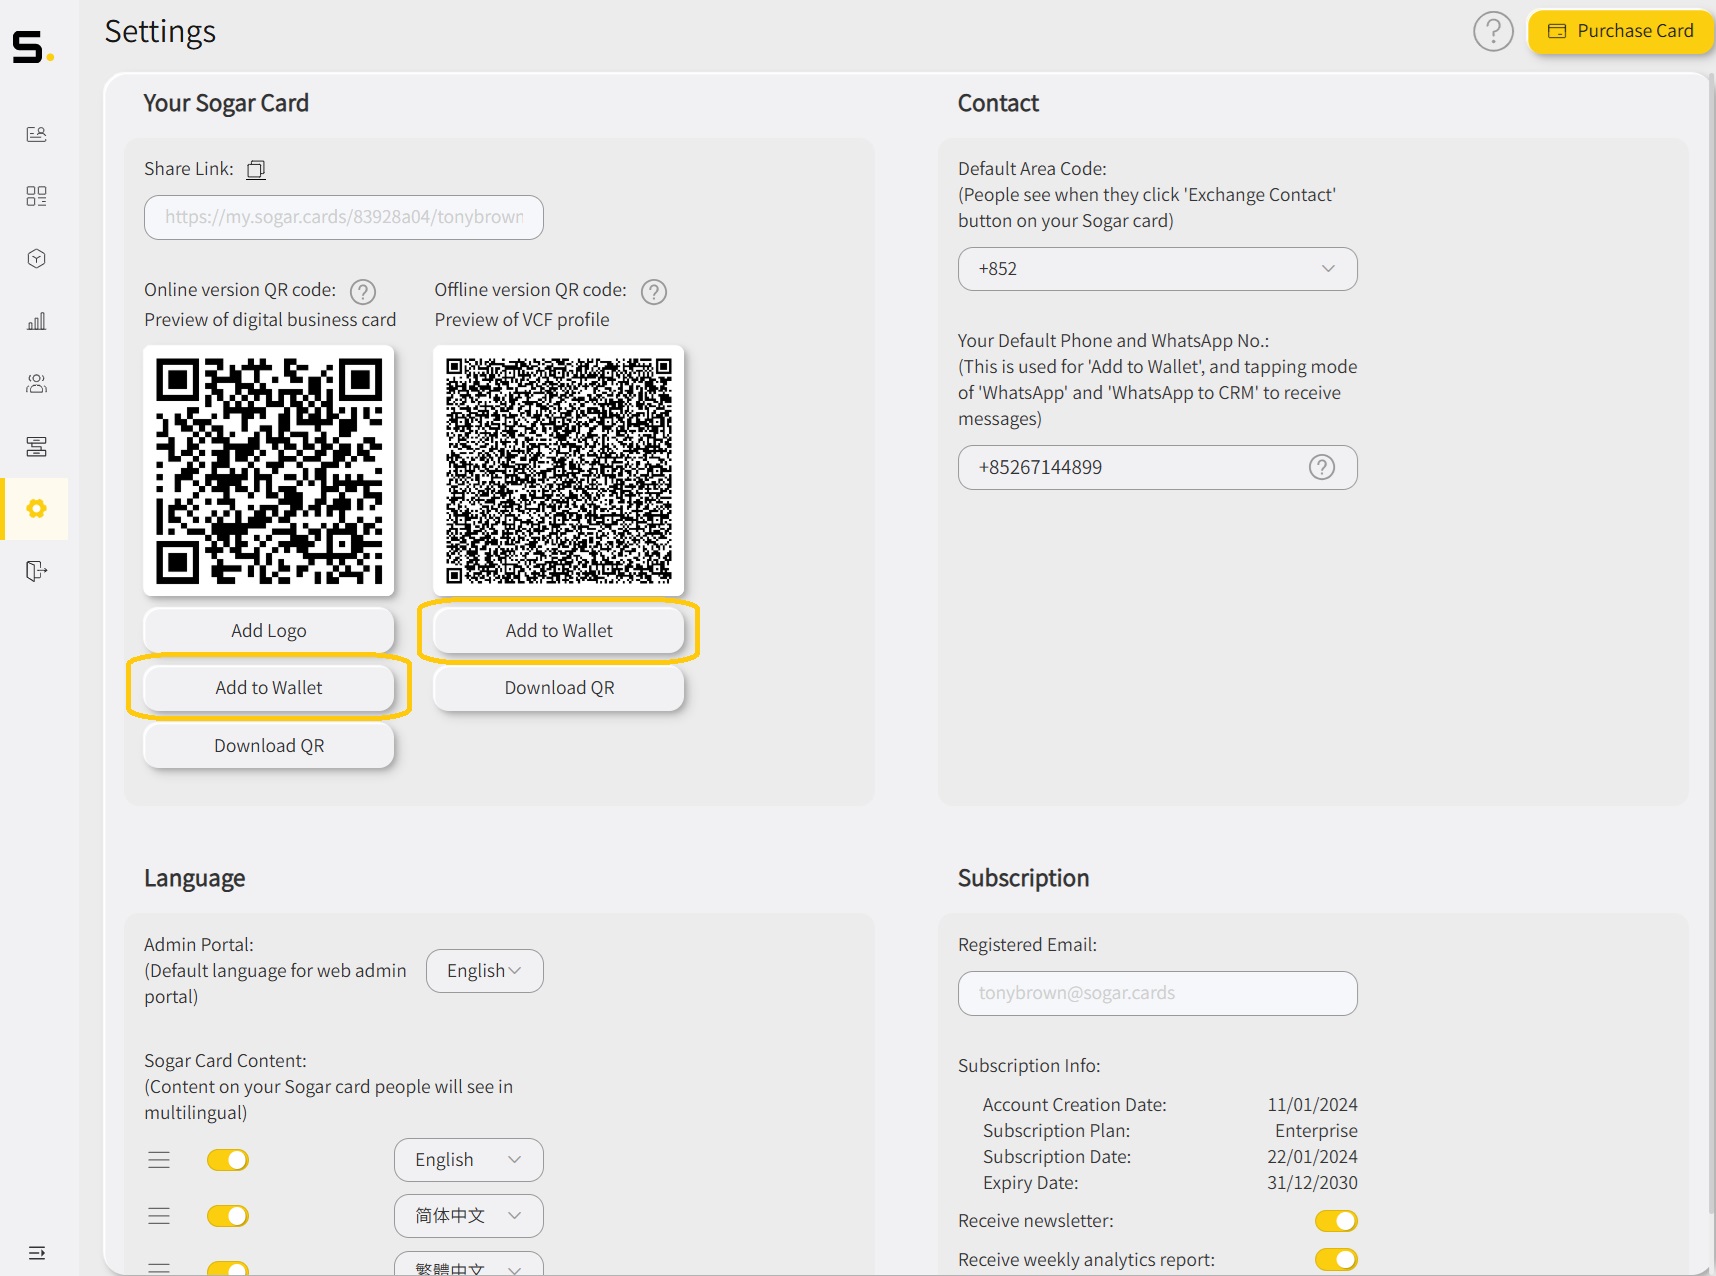
Task: Click the Sogar 'S' logo
Action: (x=33, y=47)
